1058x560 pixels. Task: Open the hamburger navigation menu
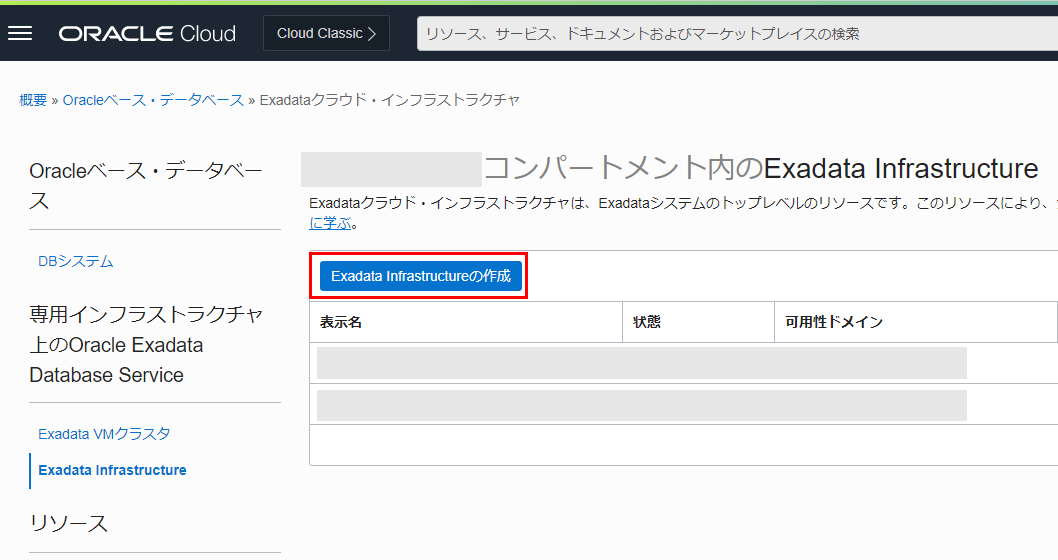[20, 33]
